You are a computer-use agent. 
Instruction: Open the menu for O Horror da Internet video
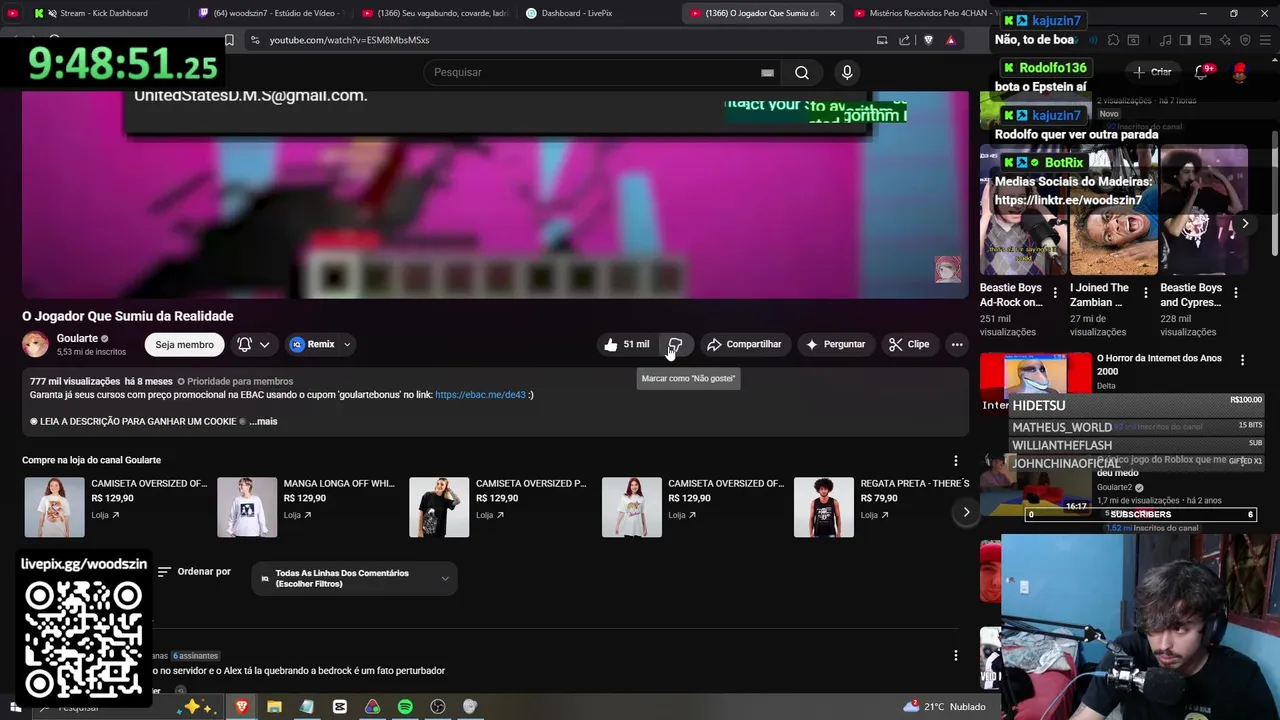click(1242, 360)
